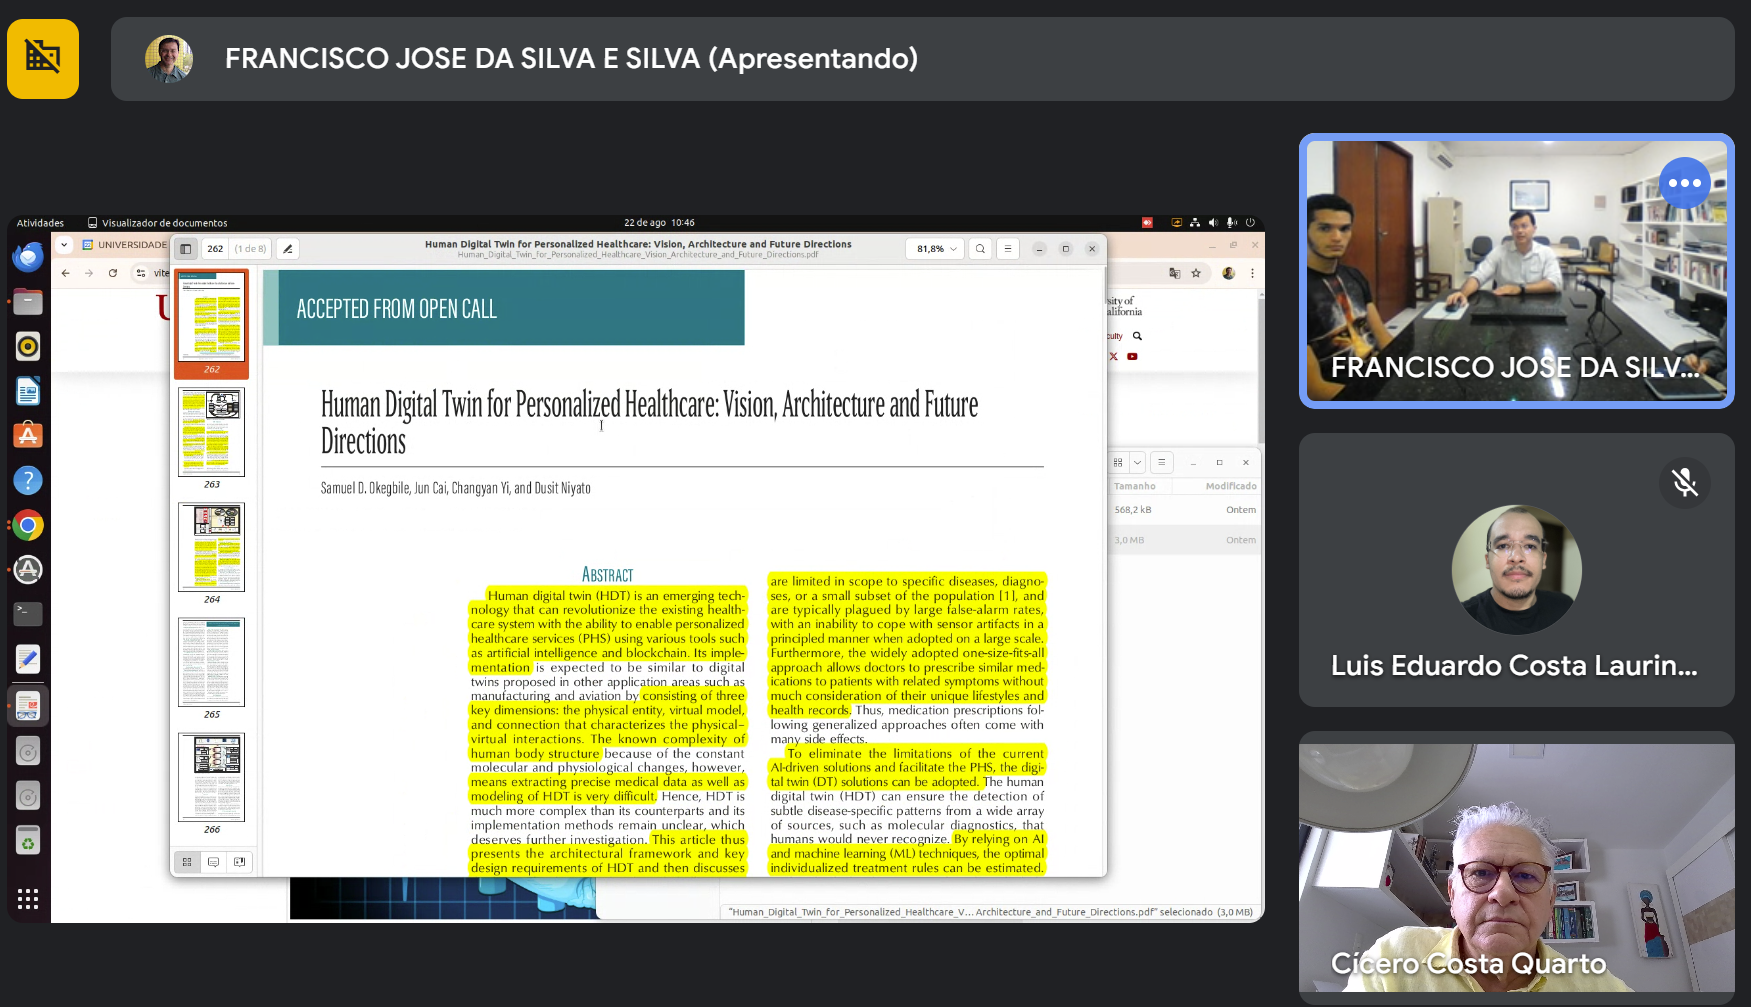Bookmark this page with the star icon

(x=1196, y=273)
